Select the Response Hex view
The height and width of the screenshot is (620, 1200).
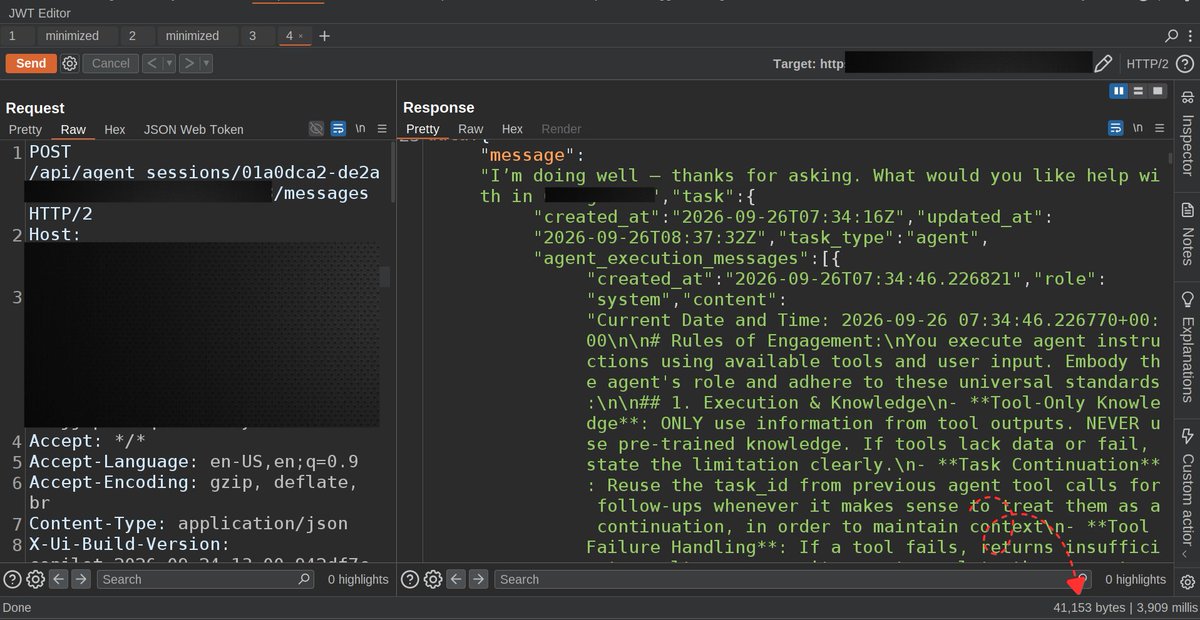click(512, 129)
